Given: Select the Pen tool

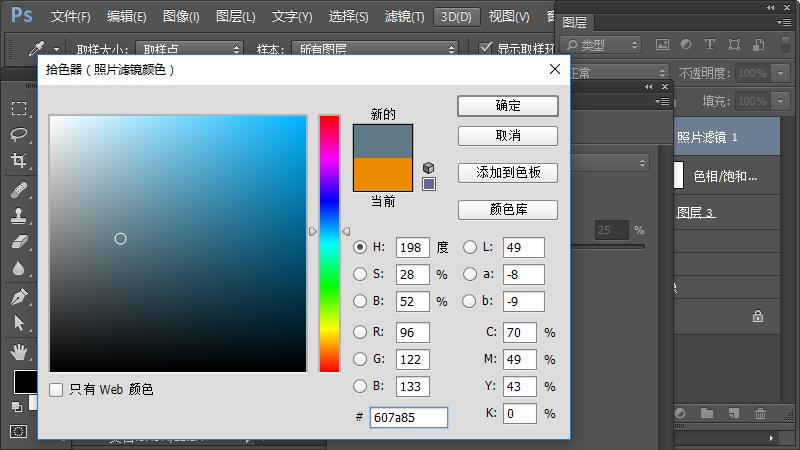Looking at the screenshot, I should point(19,296).
